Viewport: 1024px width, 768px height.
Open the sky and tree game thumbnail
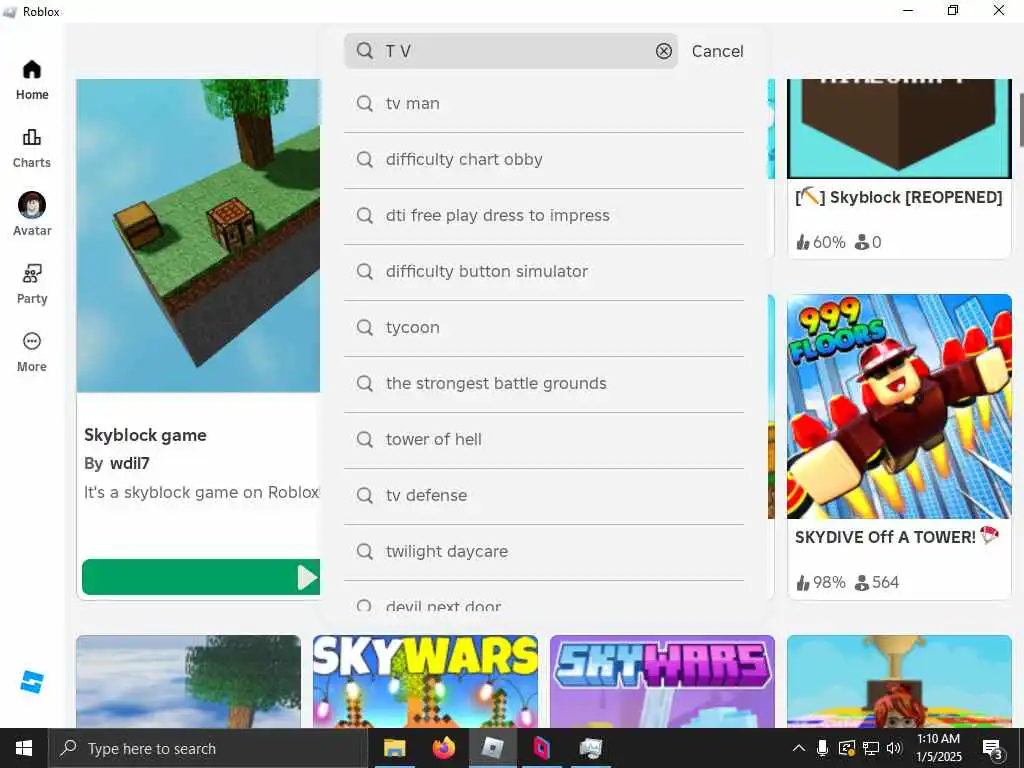[189, 681]
